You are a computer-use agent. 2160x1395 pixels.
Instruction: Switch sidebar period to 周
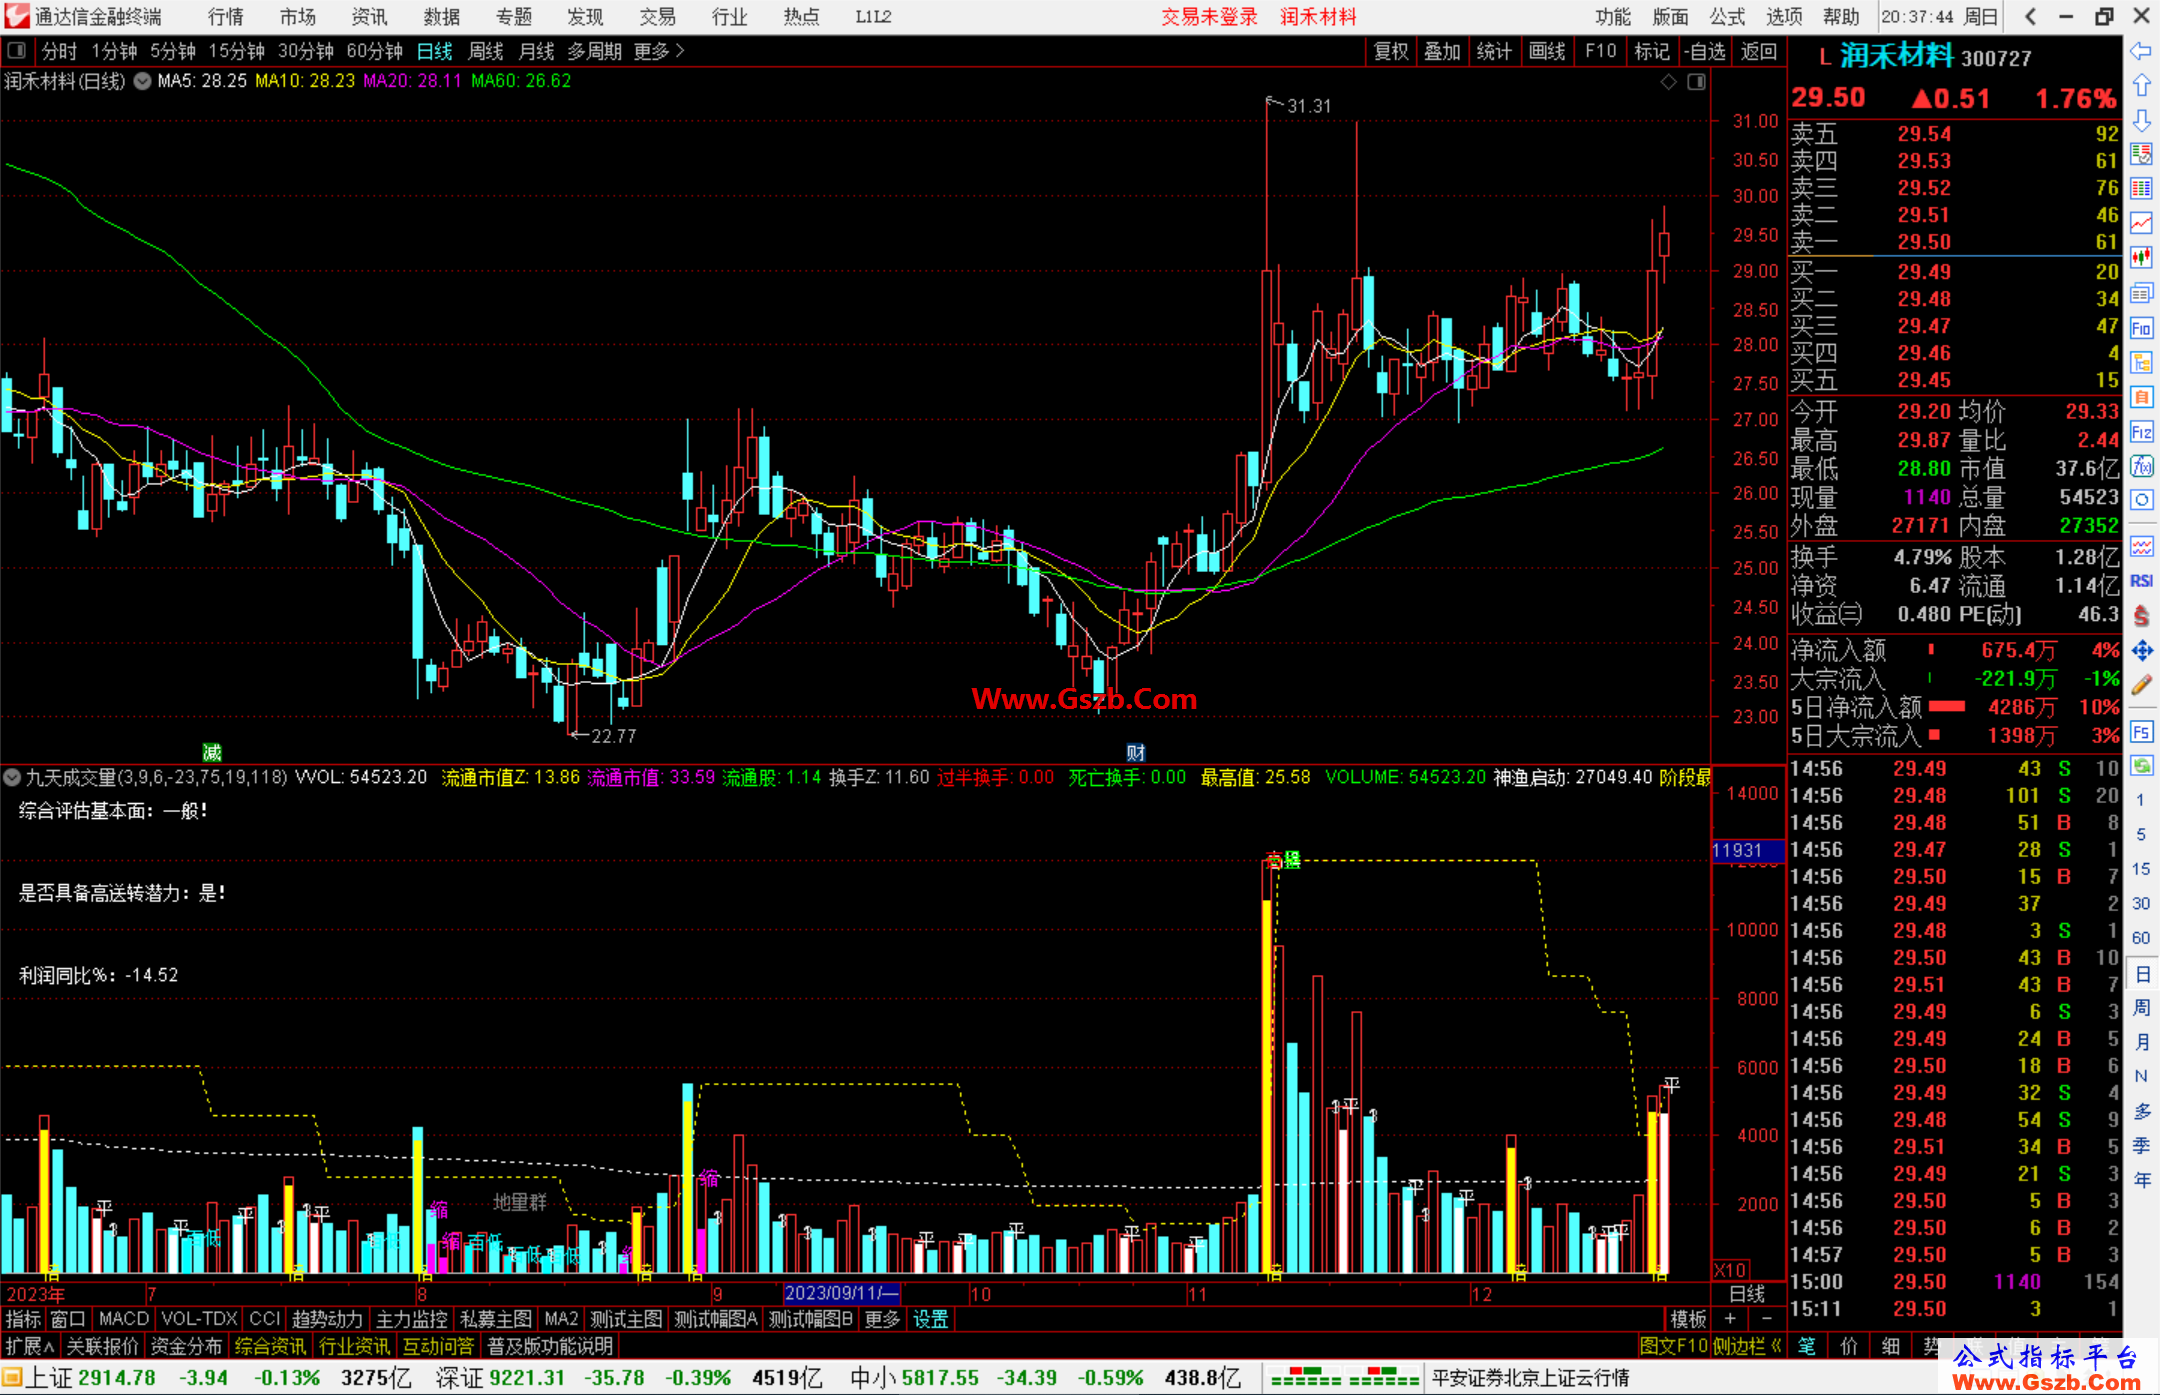[x=2141, y=1008]
